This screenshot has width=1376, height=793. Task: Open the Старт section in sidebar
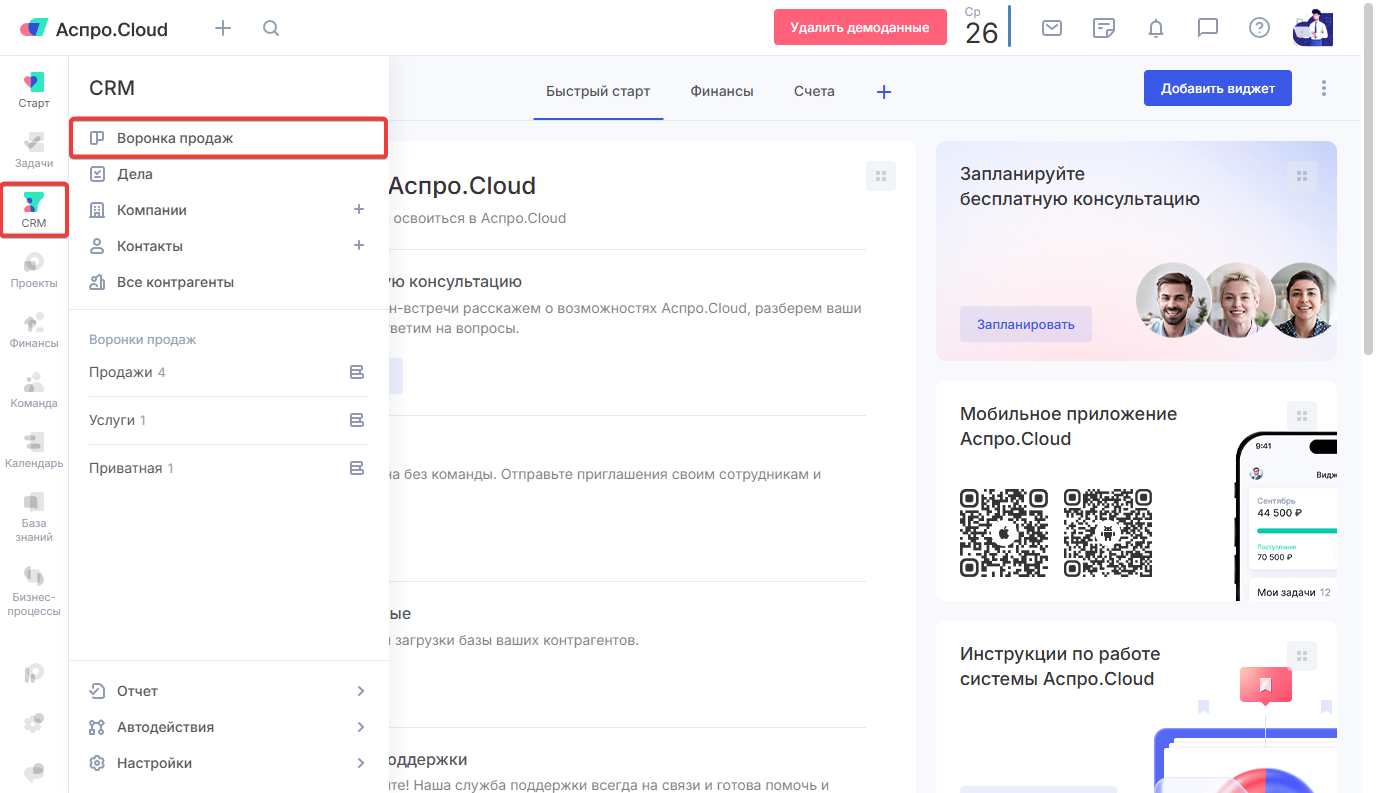(x=34, y=91)
